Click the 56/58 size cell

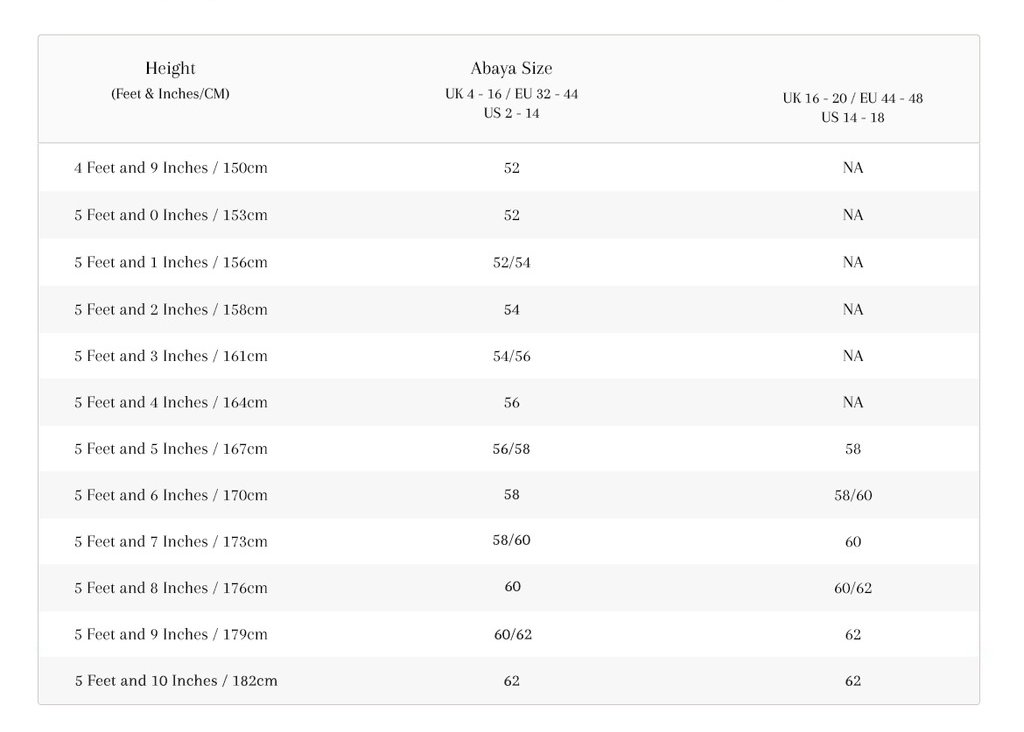pos(511,449)
